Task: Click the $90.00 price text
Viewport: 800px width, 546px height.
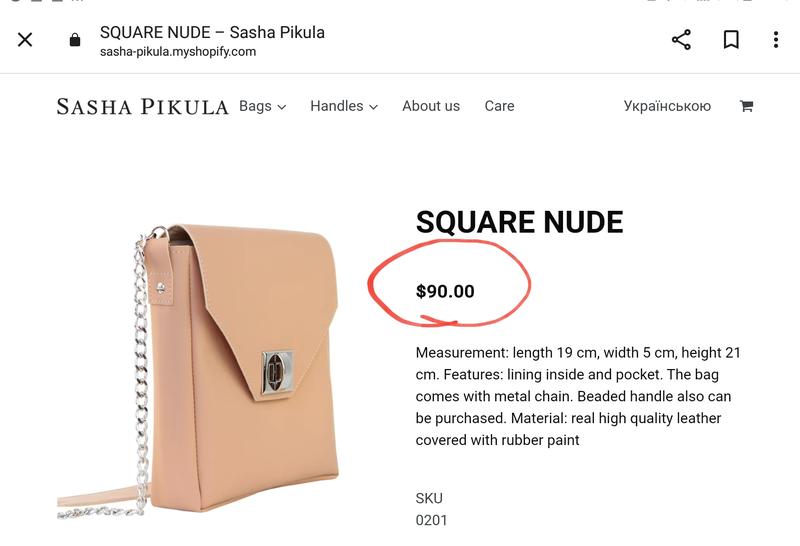Action: click(445, 291)
